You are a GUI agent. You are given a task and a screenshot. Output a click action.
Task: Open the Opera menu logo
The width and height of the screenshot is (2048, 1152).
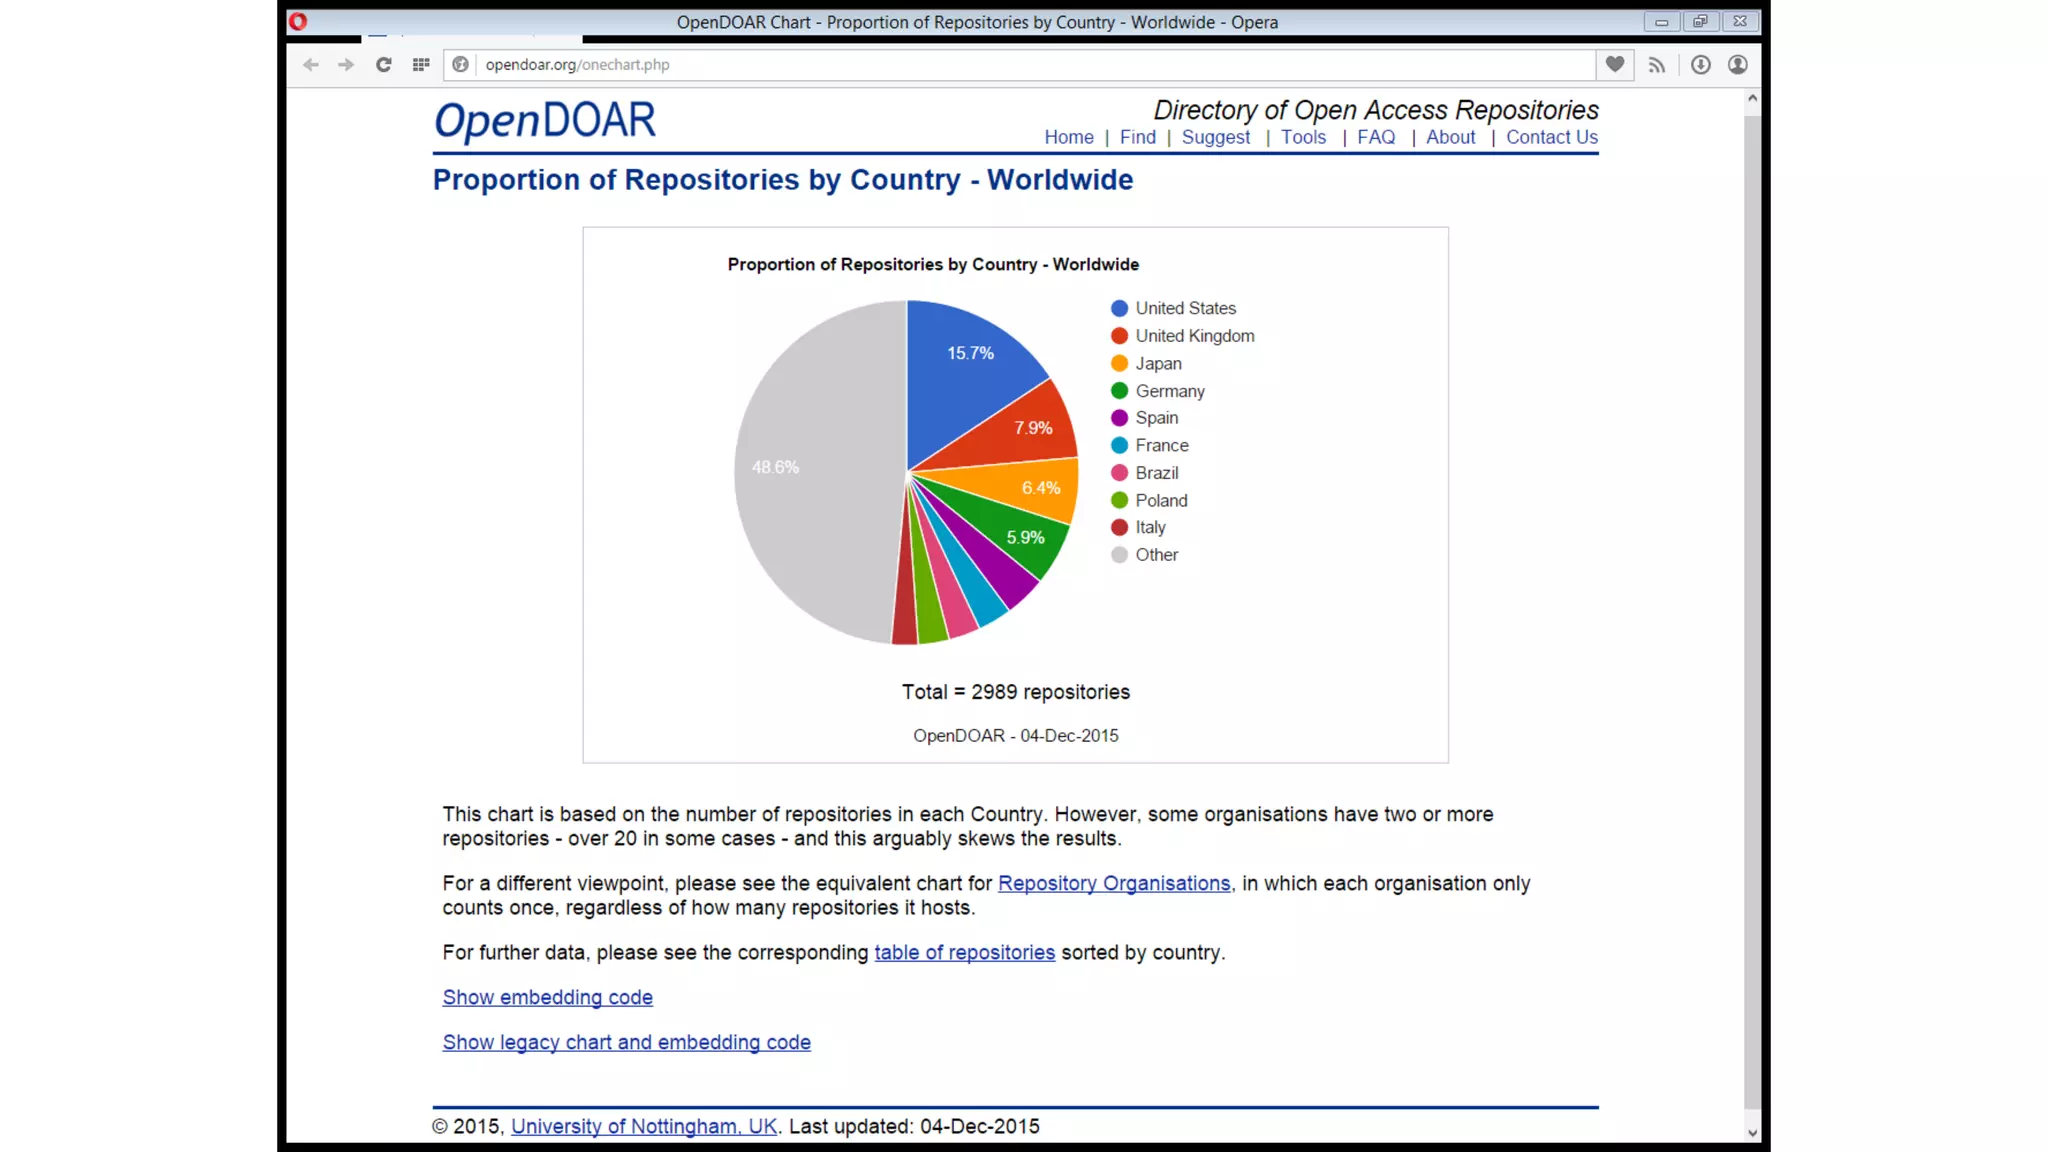pos(298,21)
